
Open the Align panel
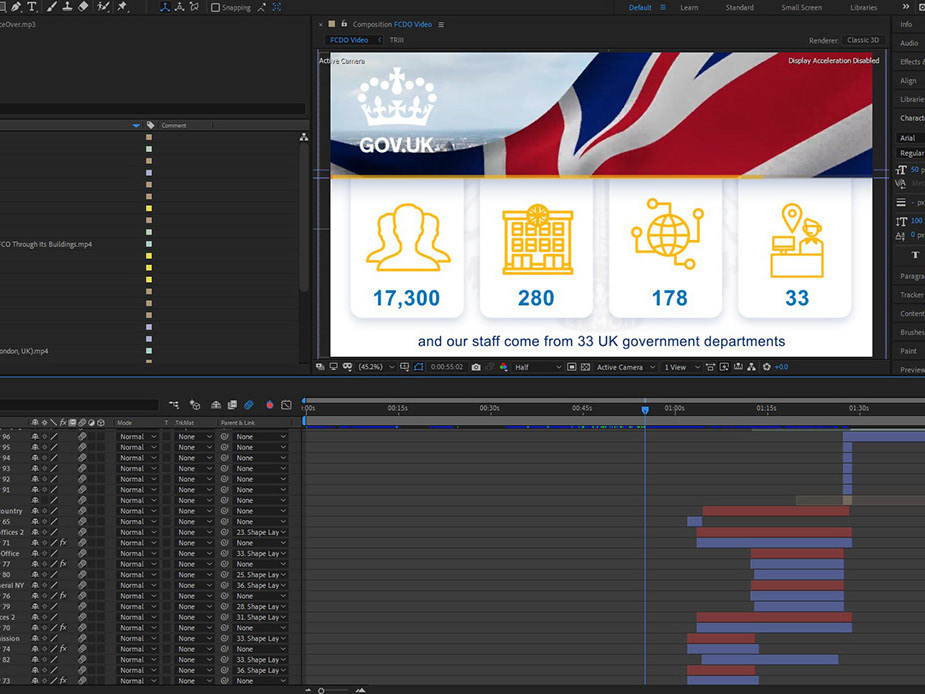click(908, 81)
